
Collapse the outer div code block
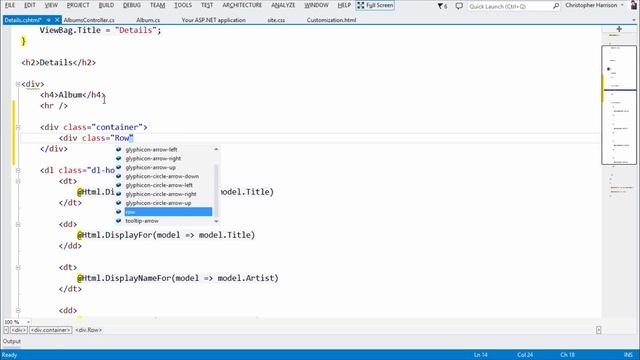(x=18, y=84)
